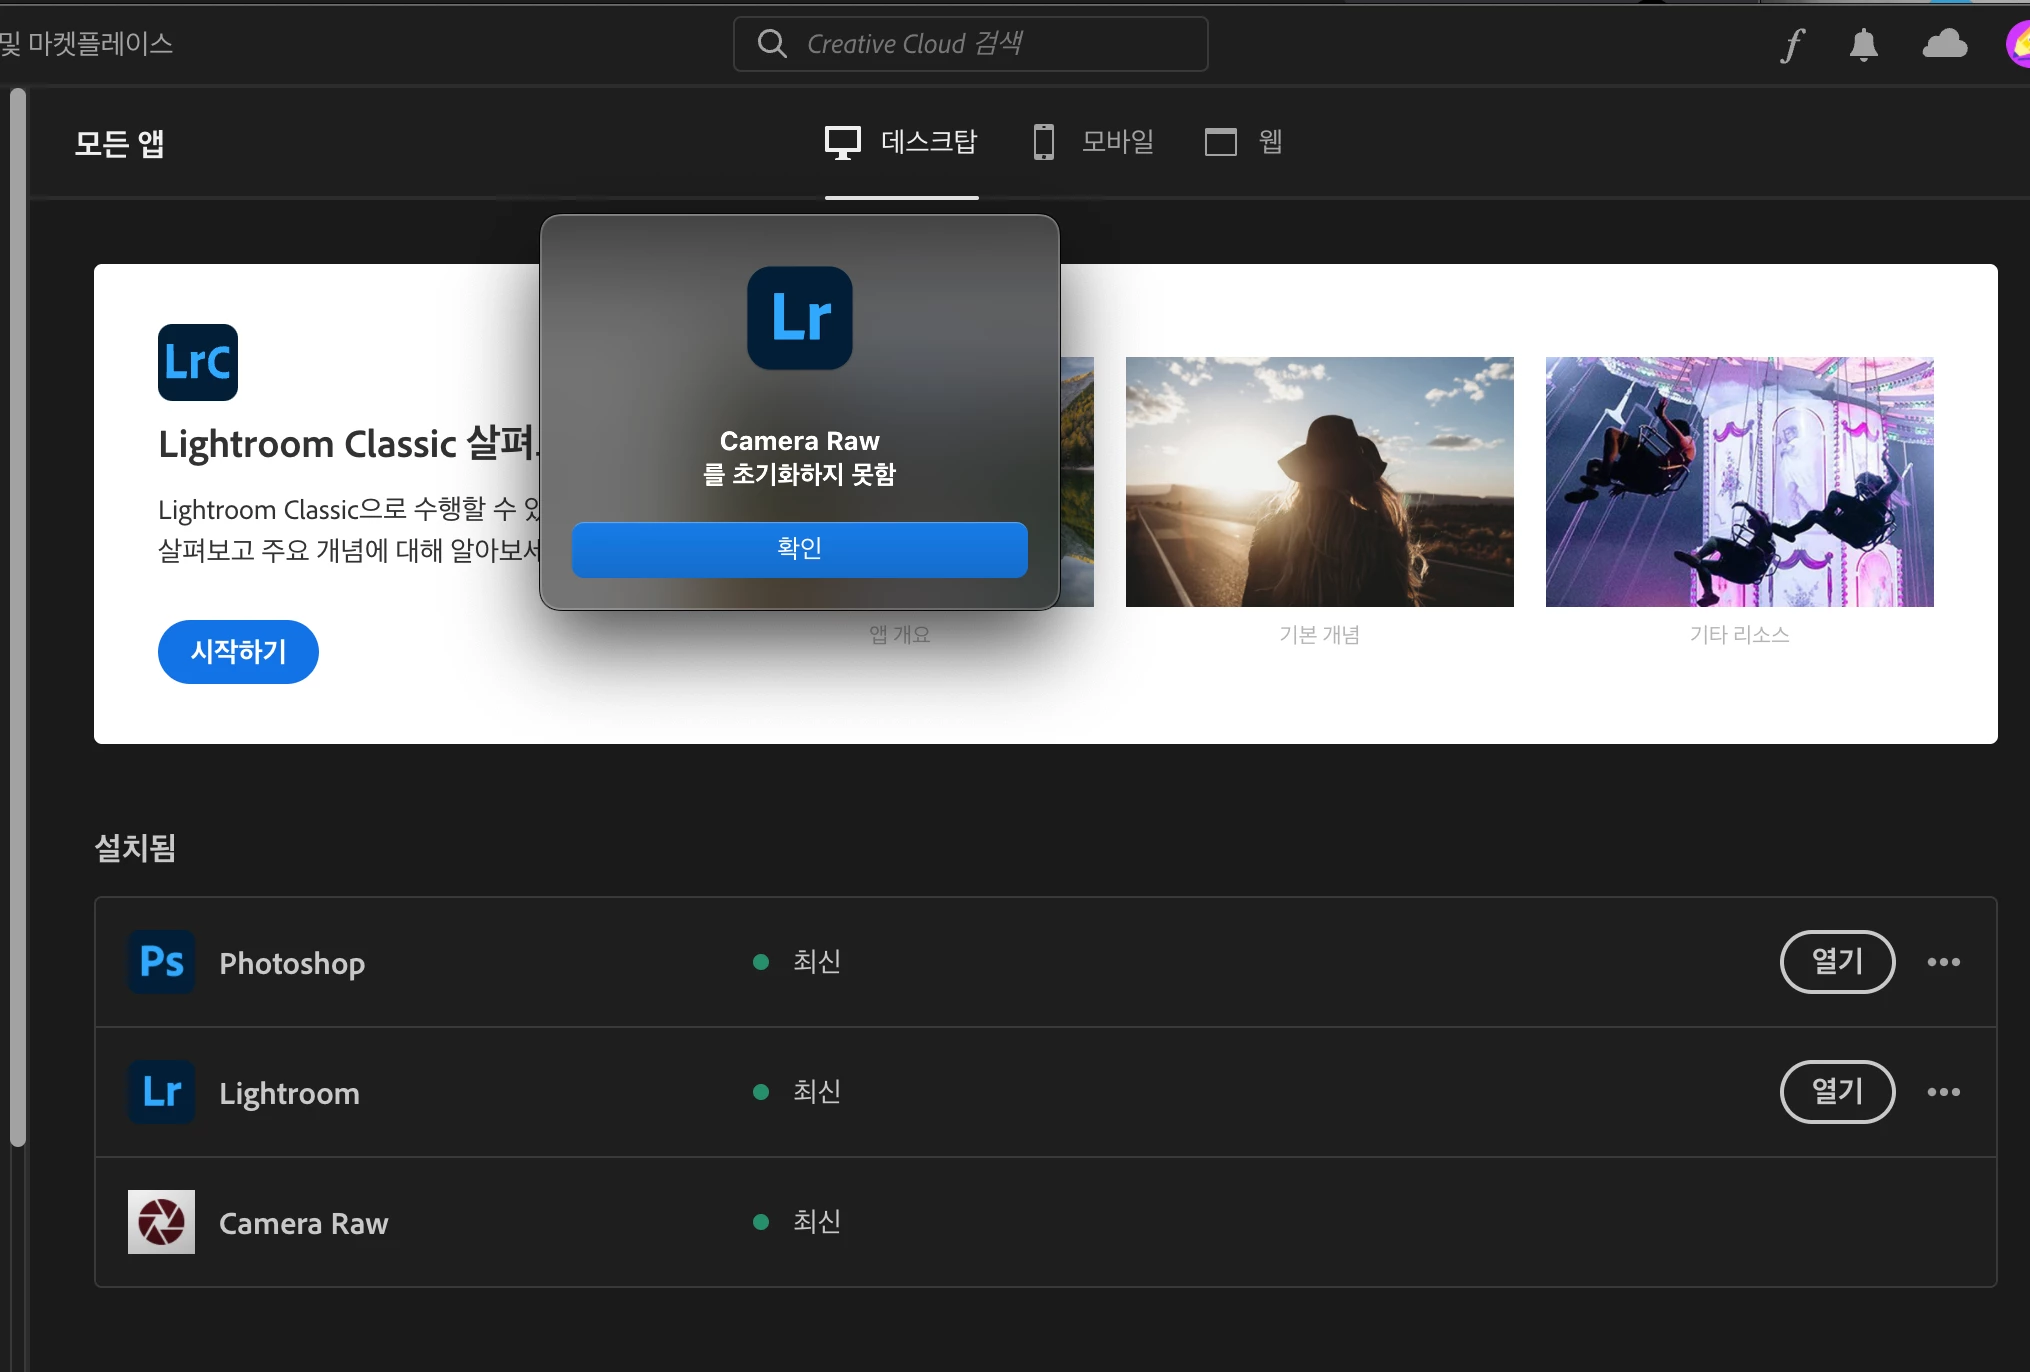Image resolution: width=2030 pixels, height=1372 pixels.
Task: Expand Lightroom more options ellipsis
Action: (x=1943, y=1092)
